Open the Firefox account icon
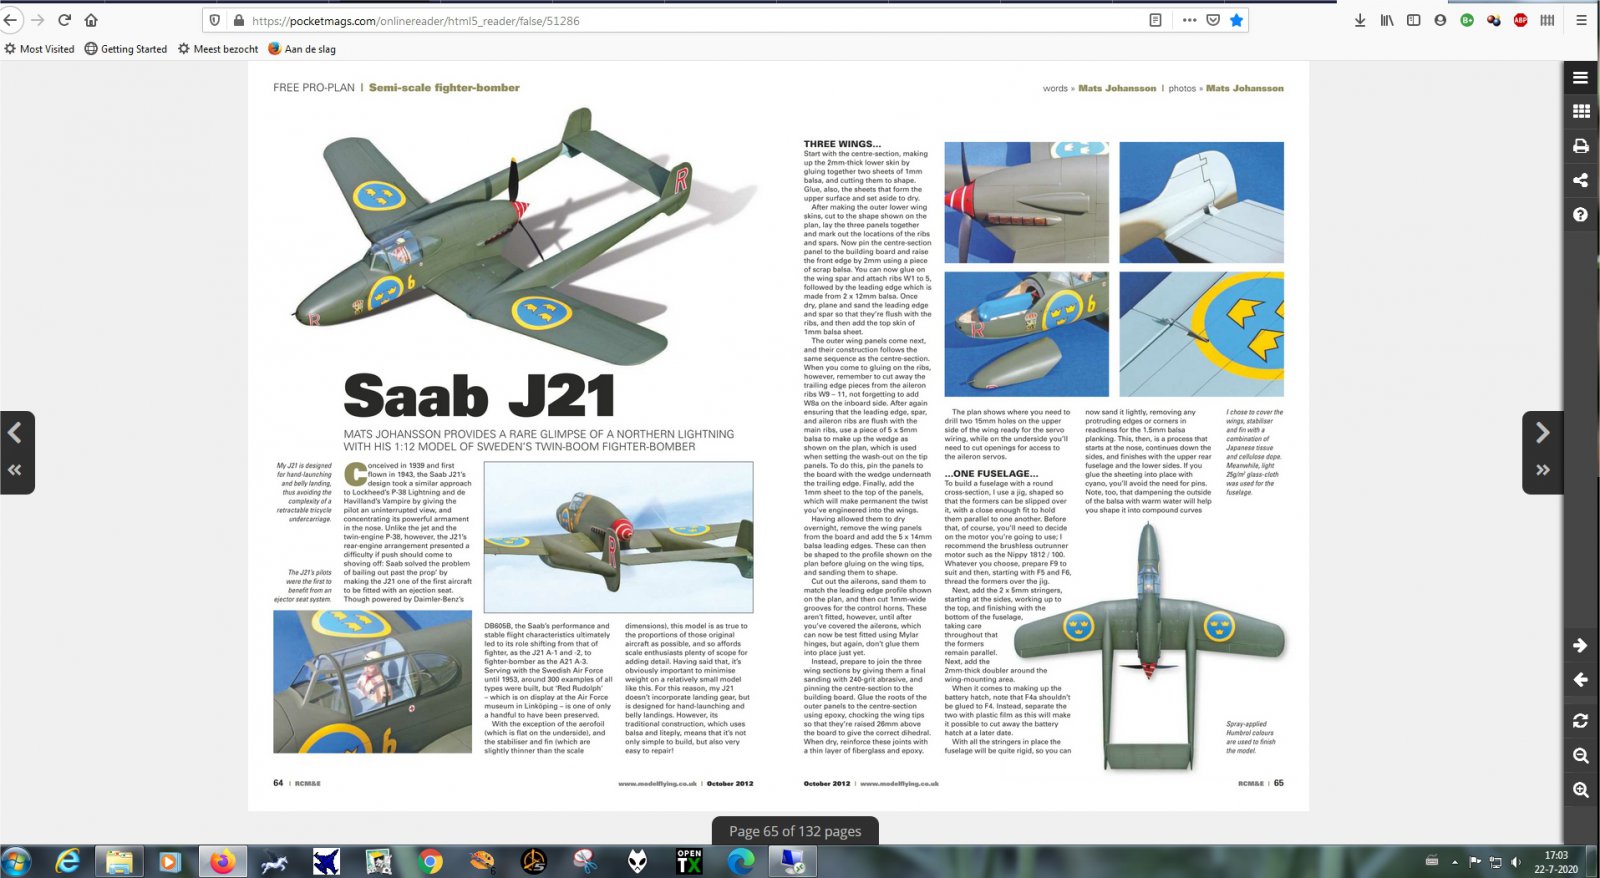This screenshot has height=878, width=1600. pyautogui.click(x=1440, y=20)
